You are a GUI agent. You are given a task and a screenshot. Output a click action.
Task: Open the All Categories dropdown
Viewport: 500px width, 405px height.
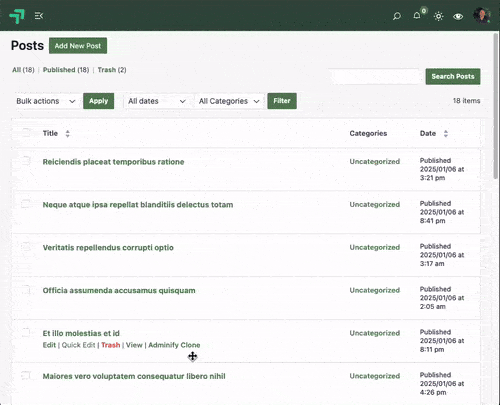point(229,101)
